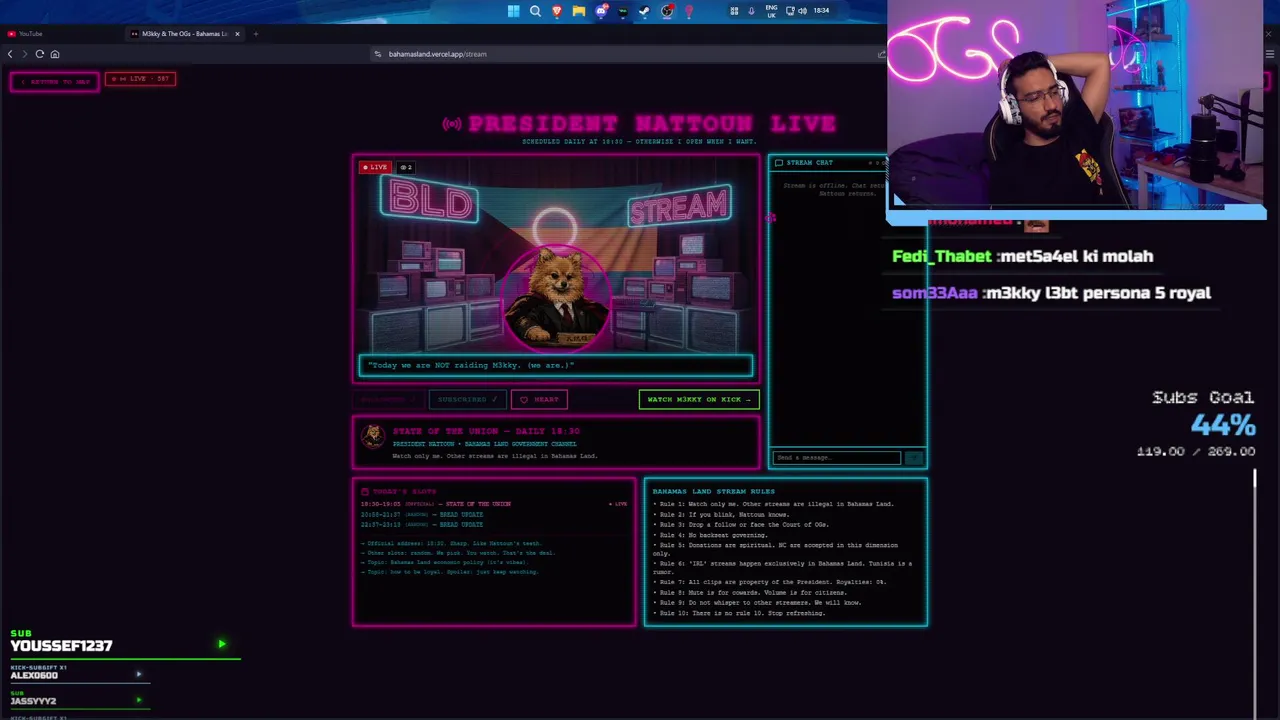The height and width of the screenshot is (720, 1280).
Task: Click the State of the Union schedule row
Action: 494,504
